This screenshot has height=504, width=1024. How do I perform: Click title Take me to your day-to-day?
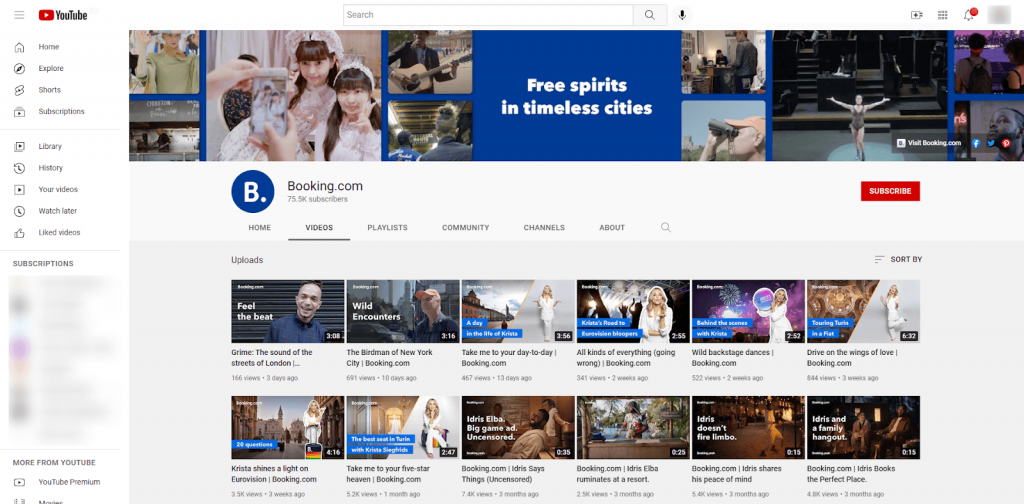(509, 358)
